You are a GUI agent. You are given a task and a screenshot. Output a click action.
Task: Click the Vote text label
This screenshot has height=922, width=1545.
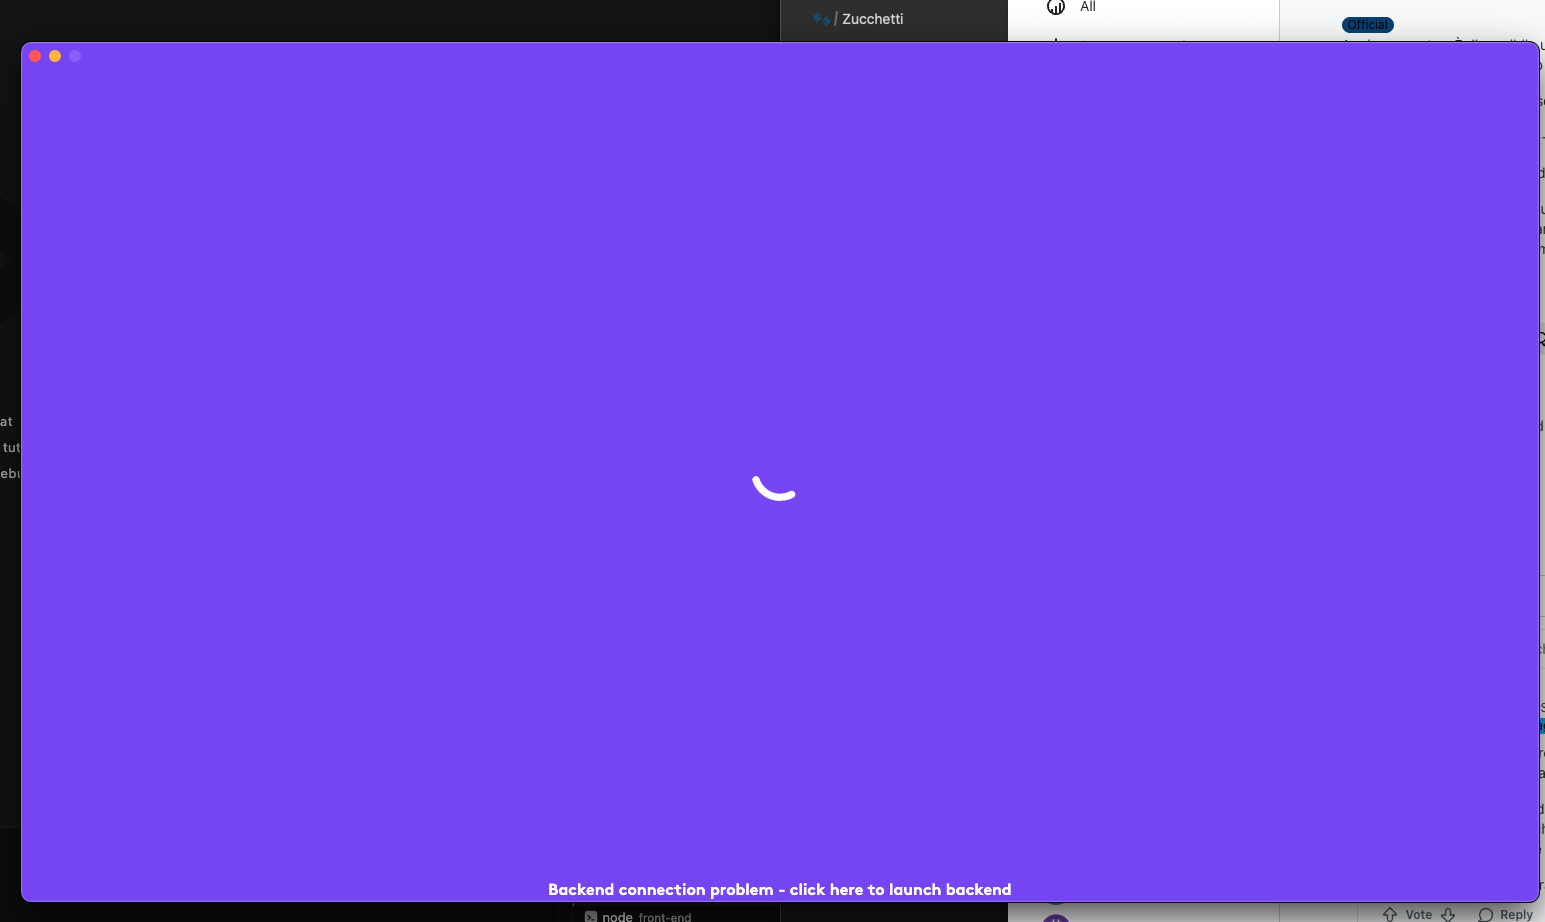coord(1418,915)
